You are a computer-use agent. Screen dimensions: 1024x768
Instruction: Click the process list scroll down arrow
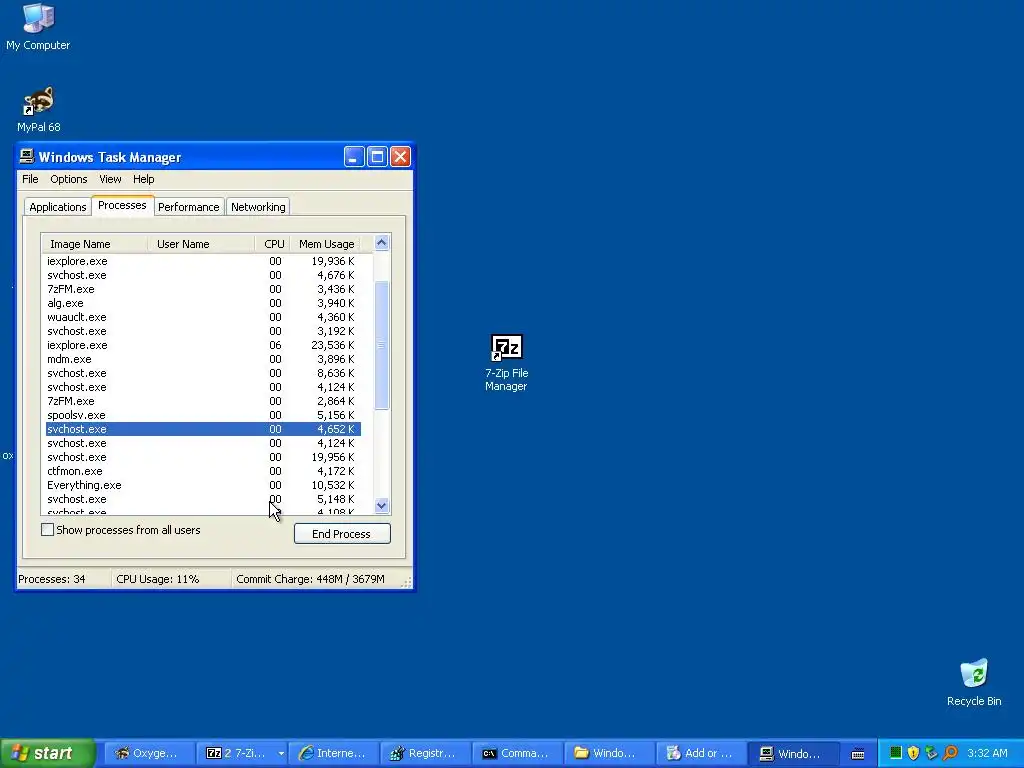[381, 505]
